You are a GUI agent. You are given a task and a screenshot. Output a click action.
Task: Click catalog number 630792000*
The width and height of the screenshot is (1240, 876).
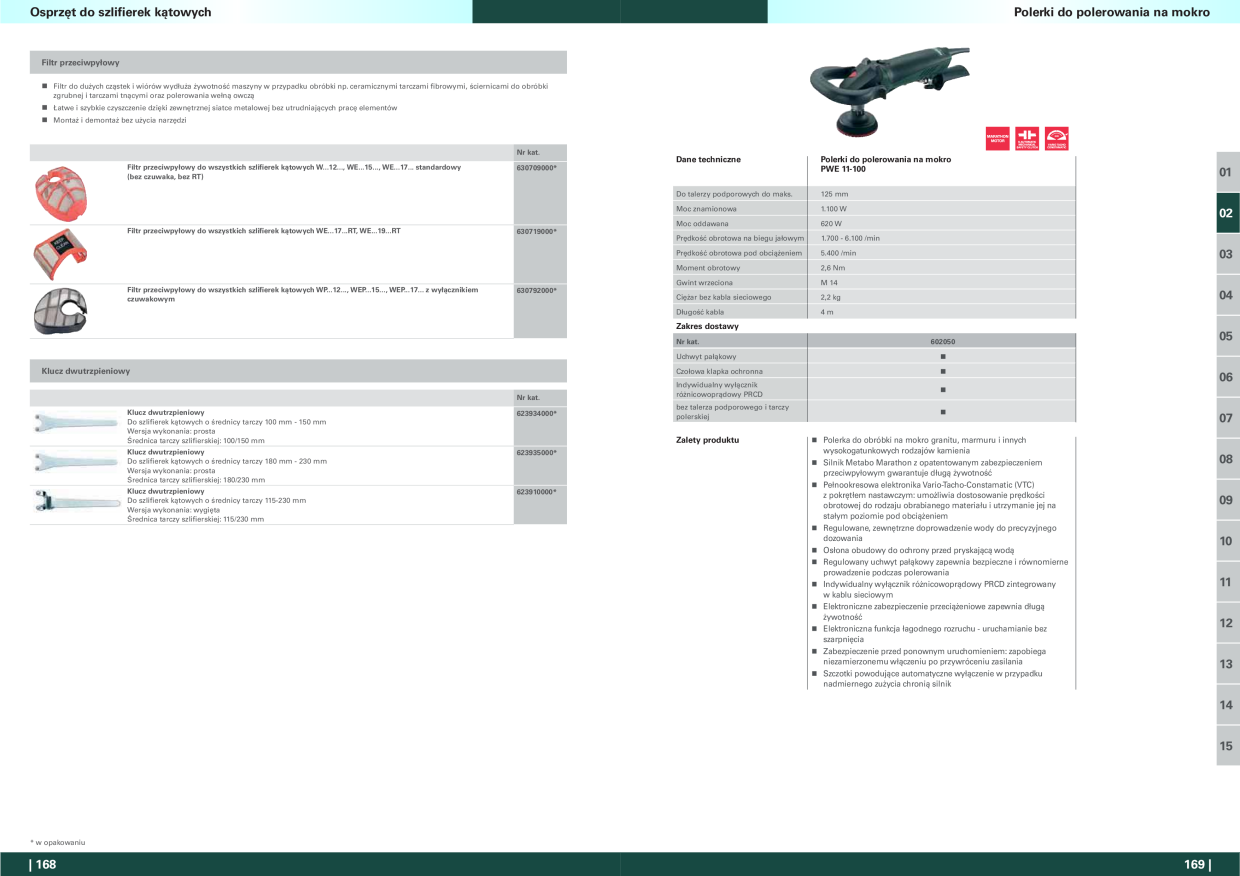(x=536, y=290)
